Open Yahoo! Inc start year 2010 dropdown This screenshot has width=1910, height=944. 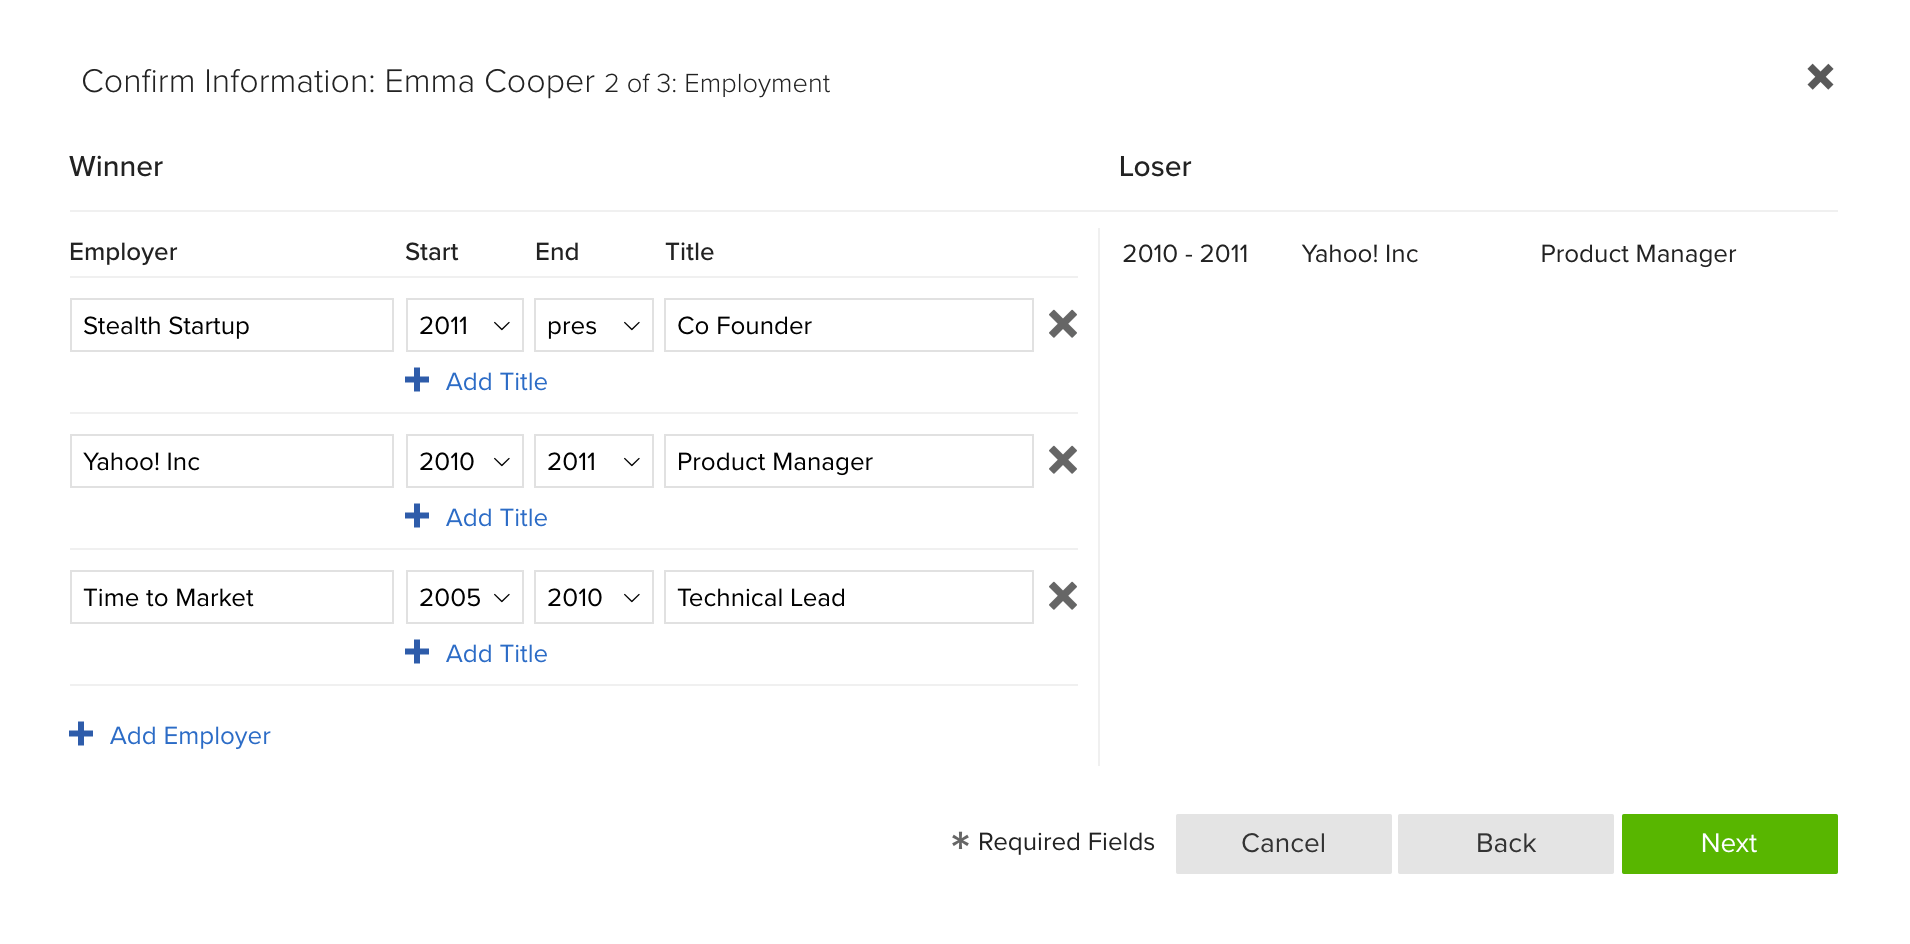[x=464, y=461]
